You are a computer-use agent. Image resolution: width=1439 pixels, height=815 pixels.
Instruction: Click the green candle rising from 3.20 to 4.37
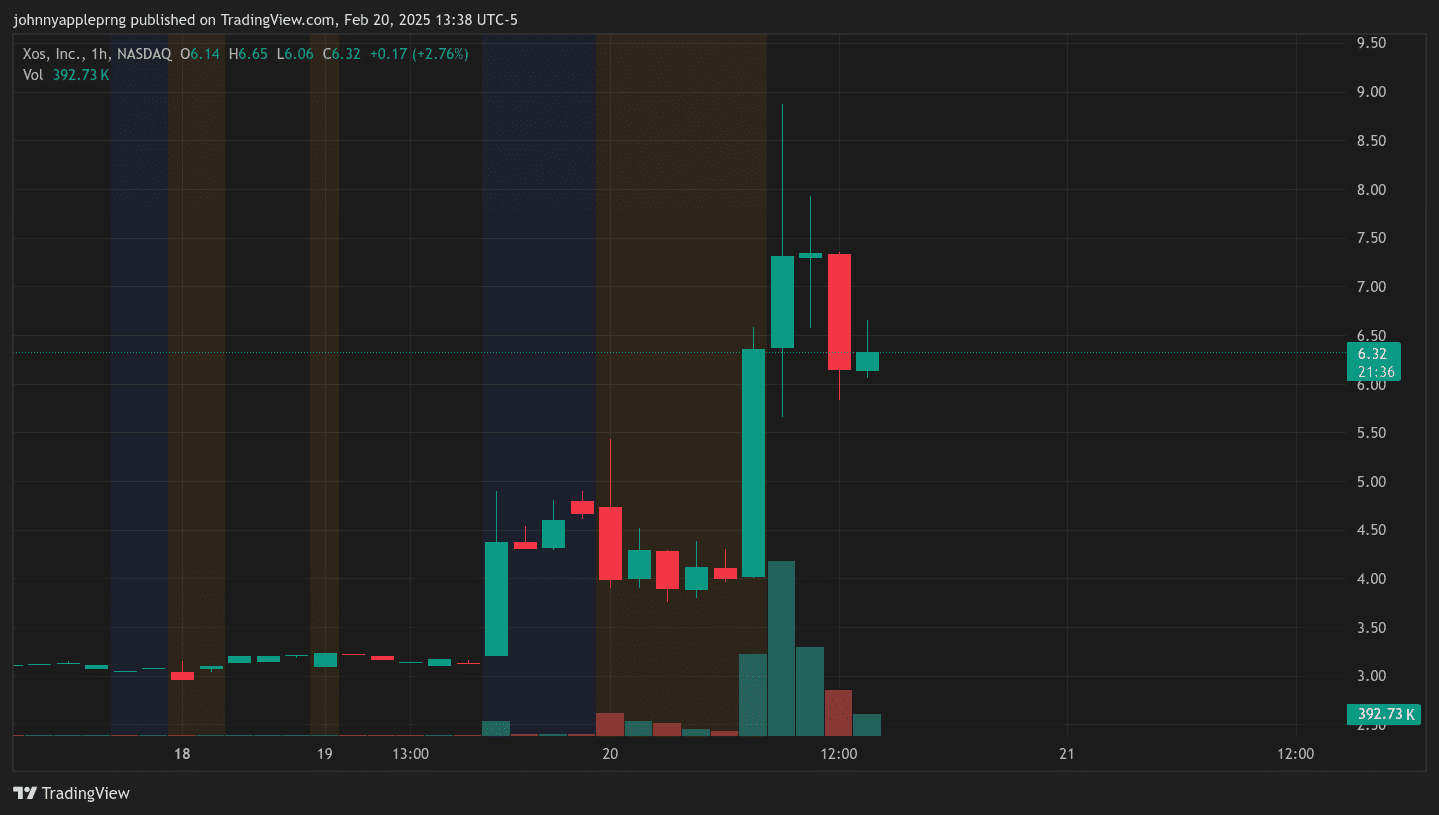(497, 599)
